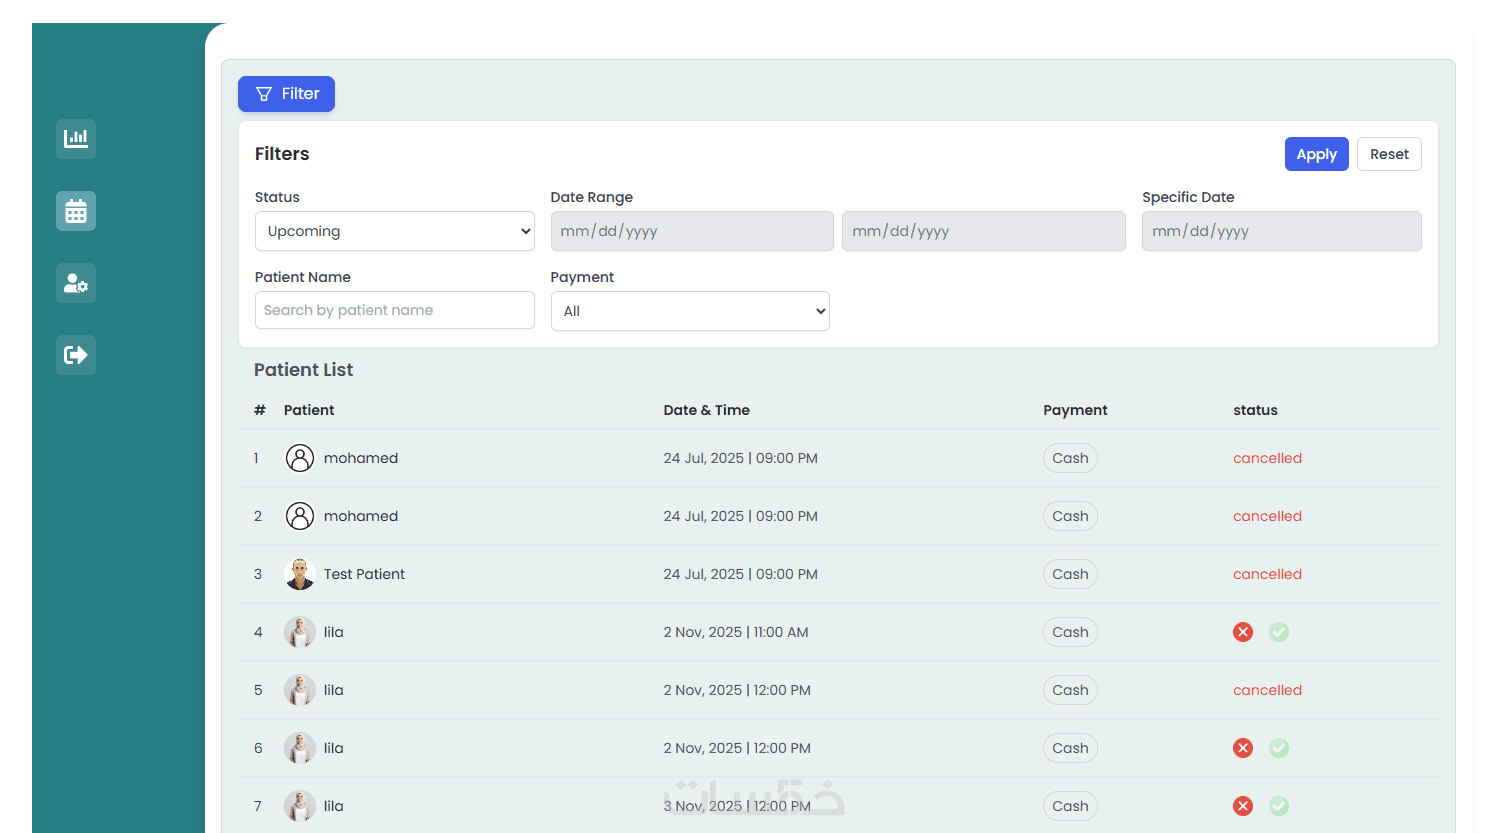Viewport: 1509px width, 833px height.
Task: Click the red cancel icon in row 6
Action: pos(1243,748)
